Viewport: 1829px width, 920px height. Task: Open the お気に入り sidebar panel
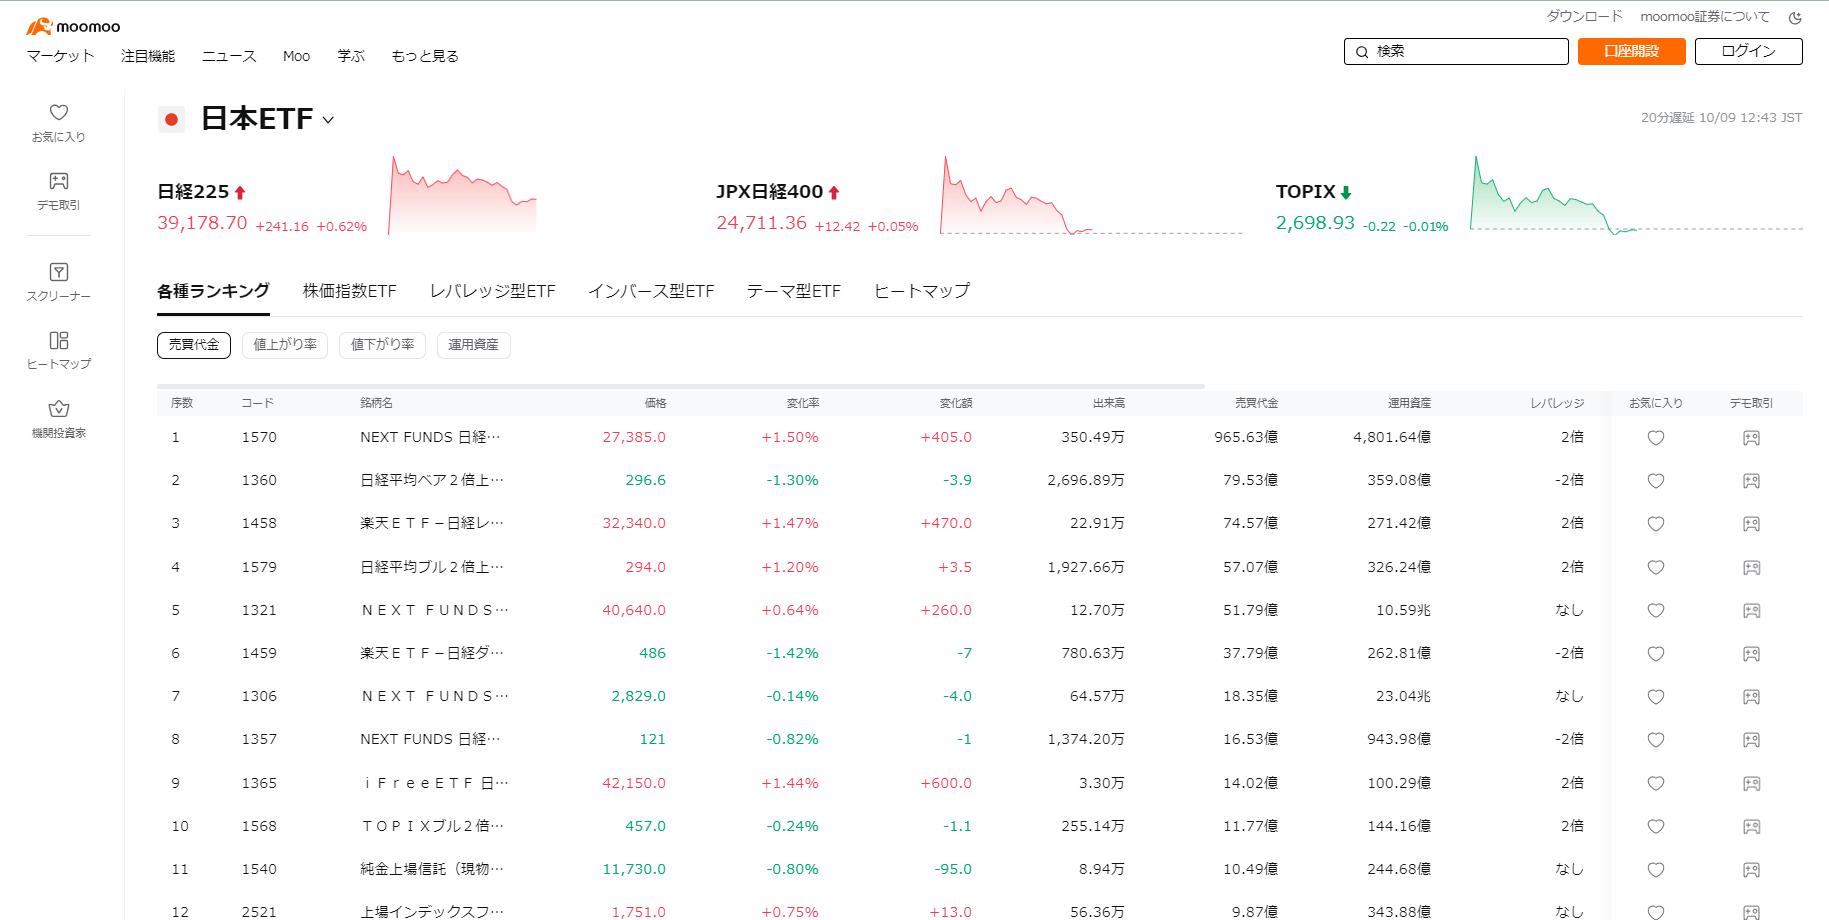[59, 122]
